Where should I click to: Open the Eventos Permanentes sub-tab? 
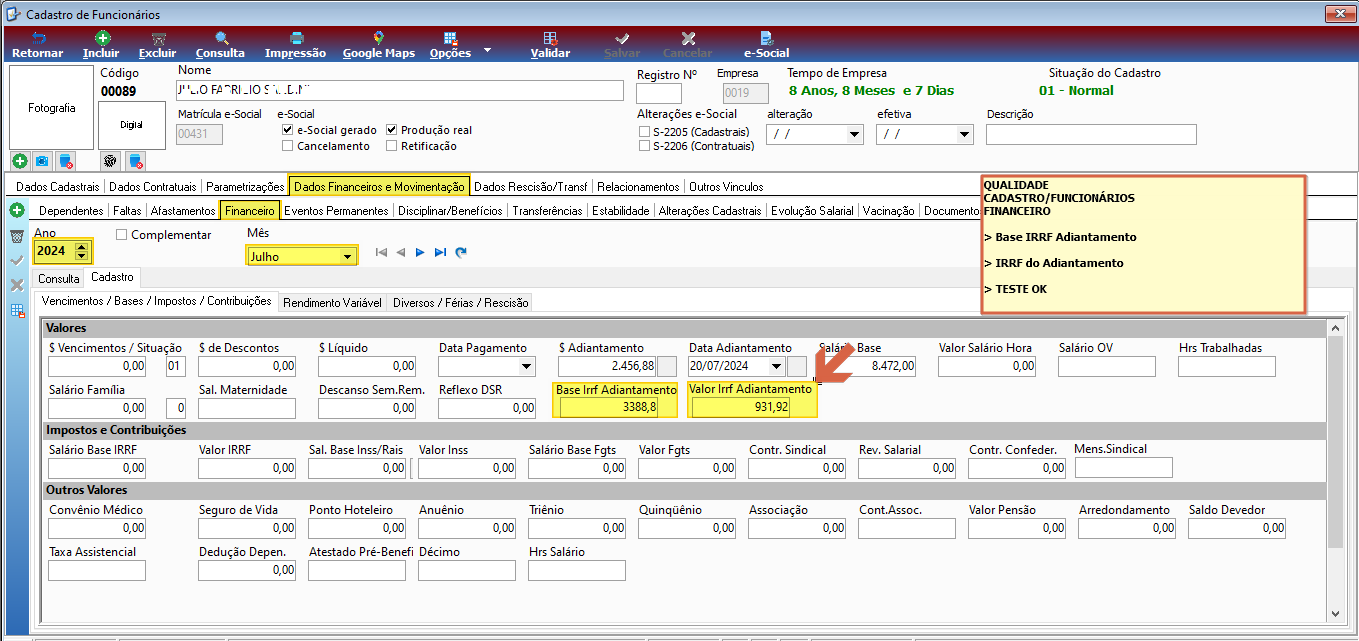336,211
